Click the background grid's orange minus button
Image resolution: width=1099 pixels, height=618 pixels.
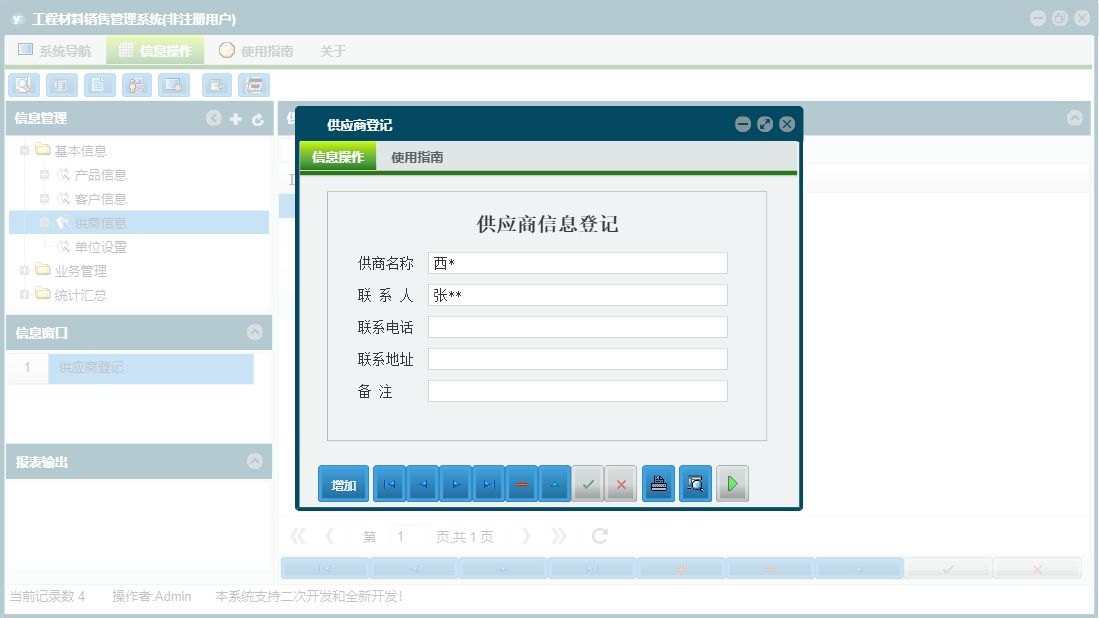[770, 569]
